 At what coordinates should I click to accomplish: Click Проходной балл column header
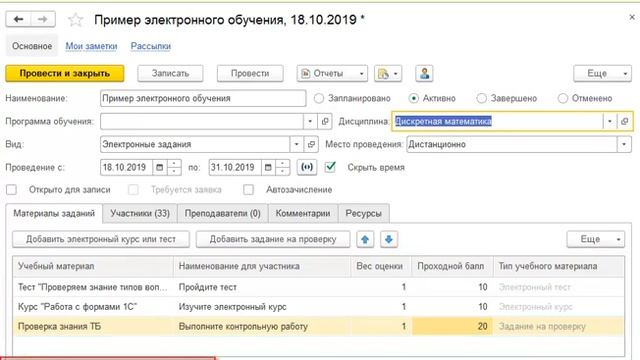452,266
